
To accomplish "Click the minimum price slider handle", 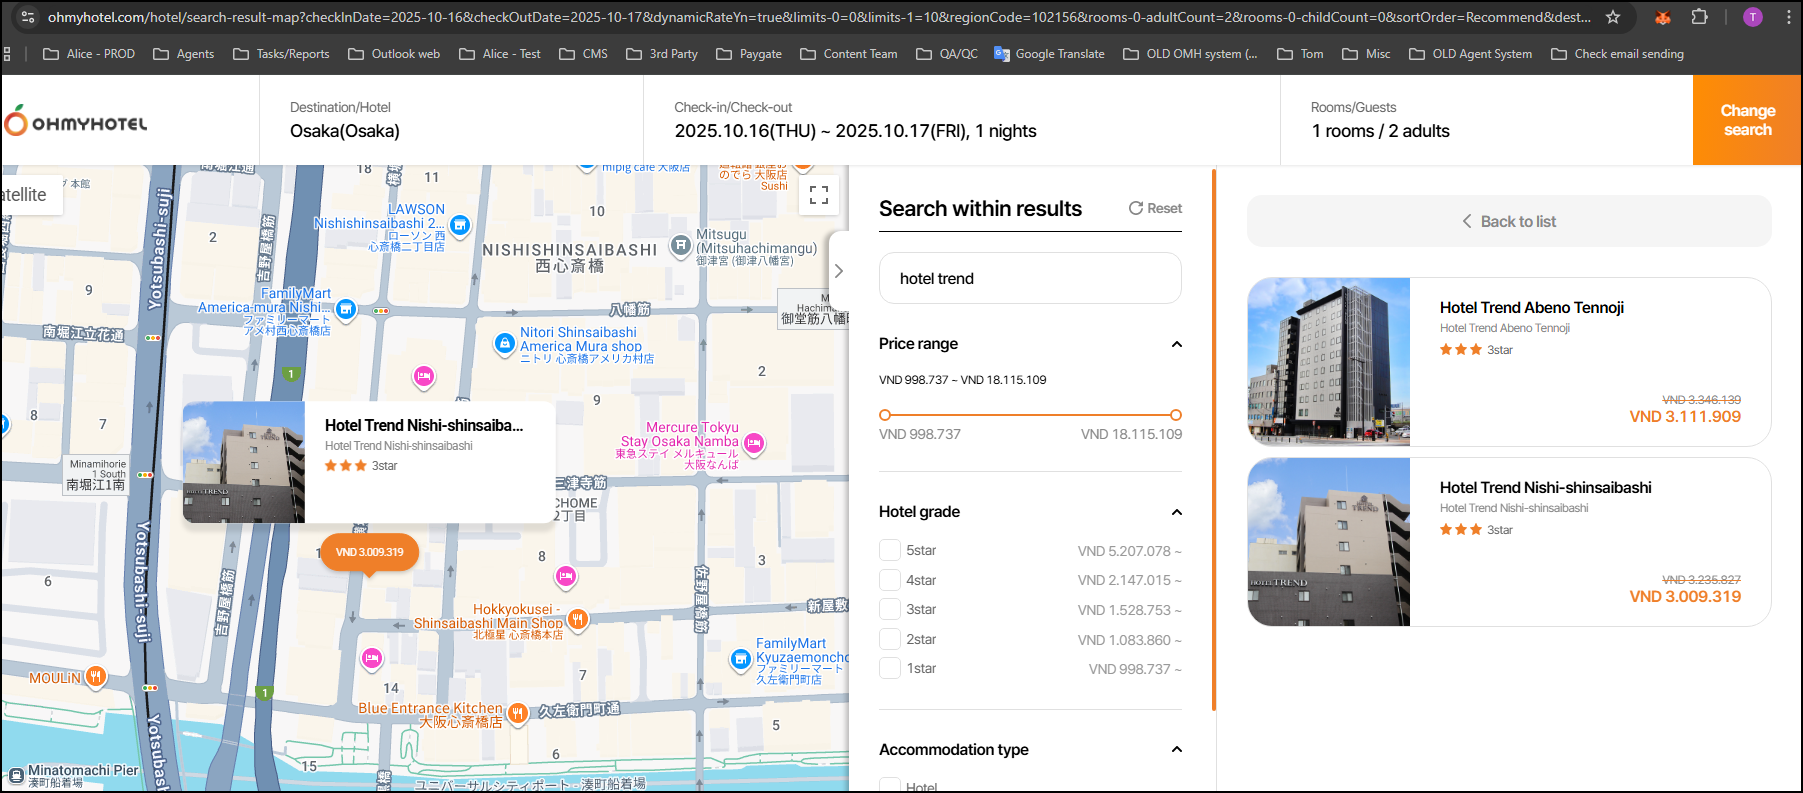I will pos(885,415).
